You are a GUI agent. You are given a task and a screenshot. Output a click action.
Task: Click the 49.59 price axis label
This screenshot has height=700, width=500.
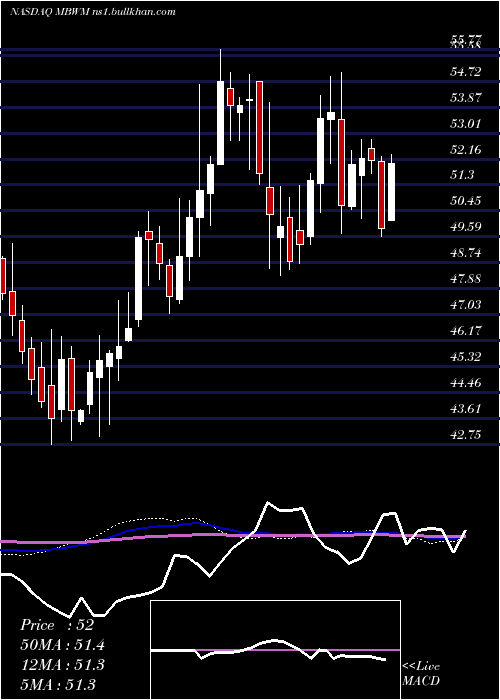[466, 227]
